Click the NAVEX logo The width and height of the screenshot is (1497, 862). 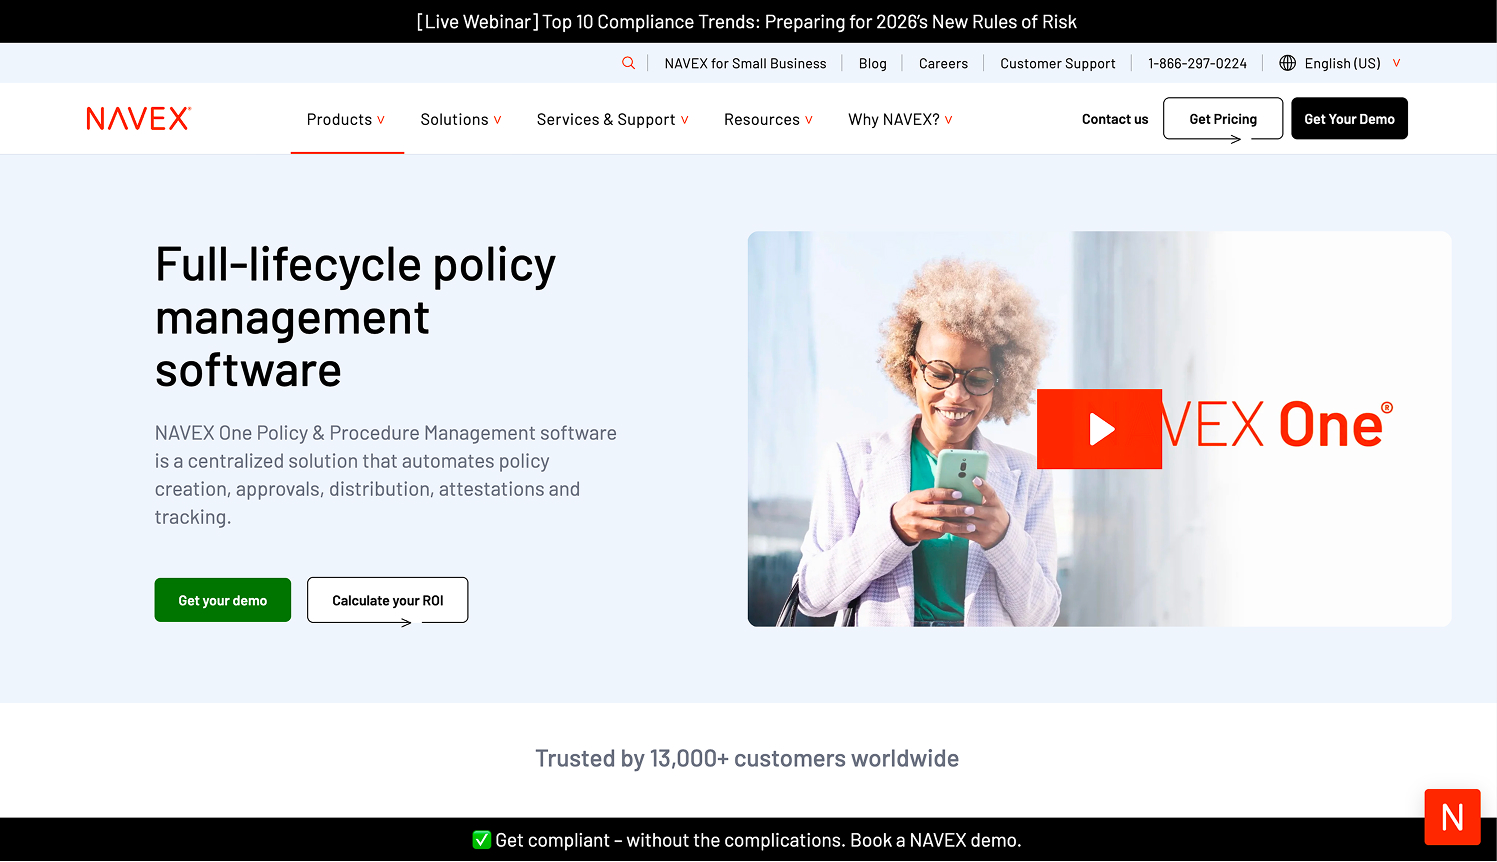[137, 118]
